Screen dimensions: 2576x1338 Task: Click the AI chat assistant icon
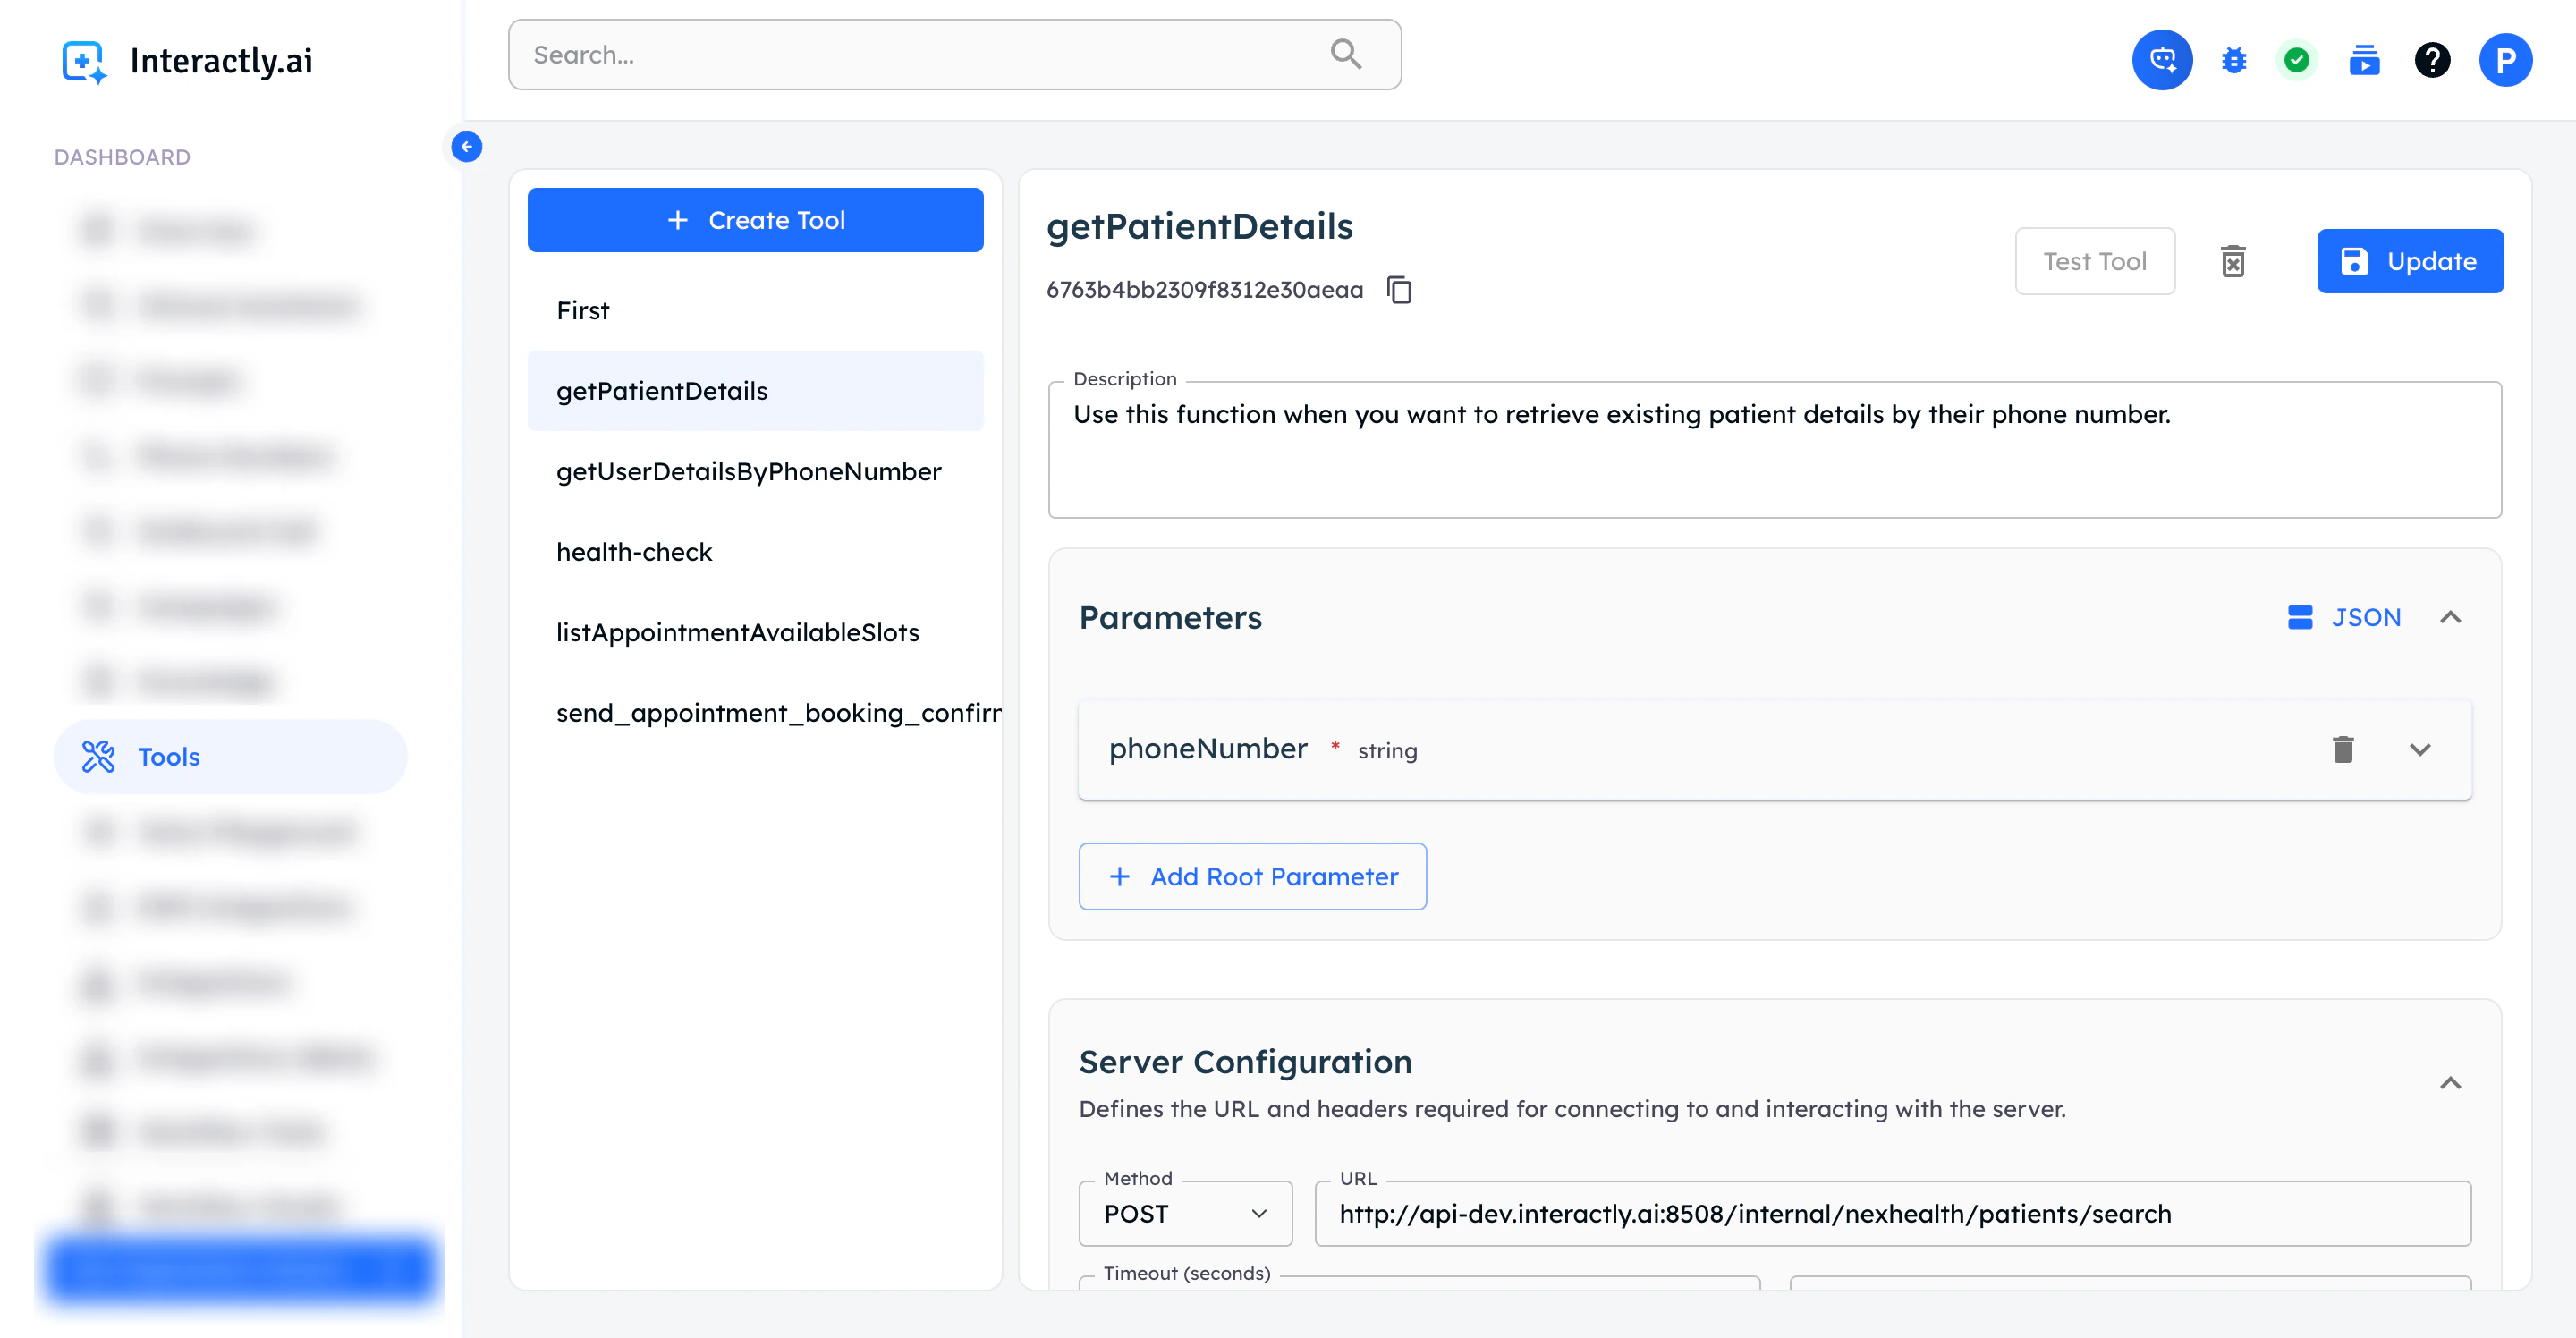[2161, 60]
